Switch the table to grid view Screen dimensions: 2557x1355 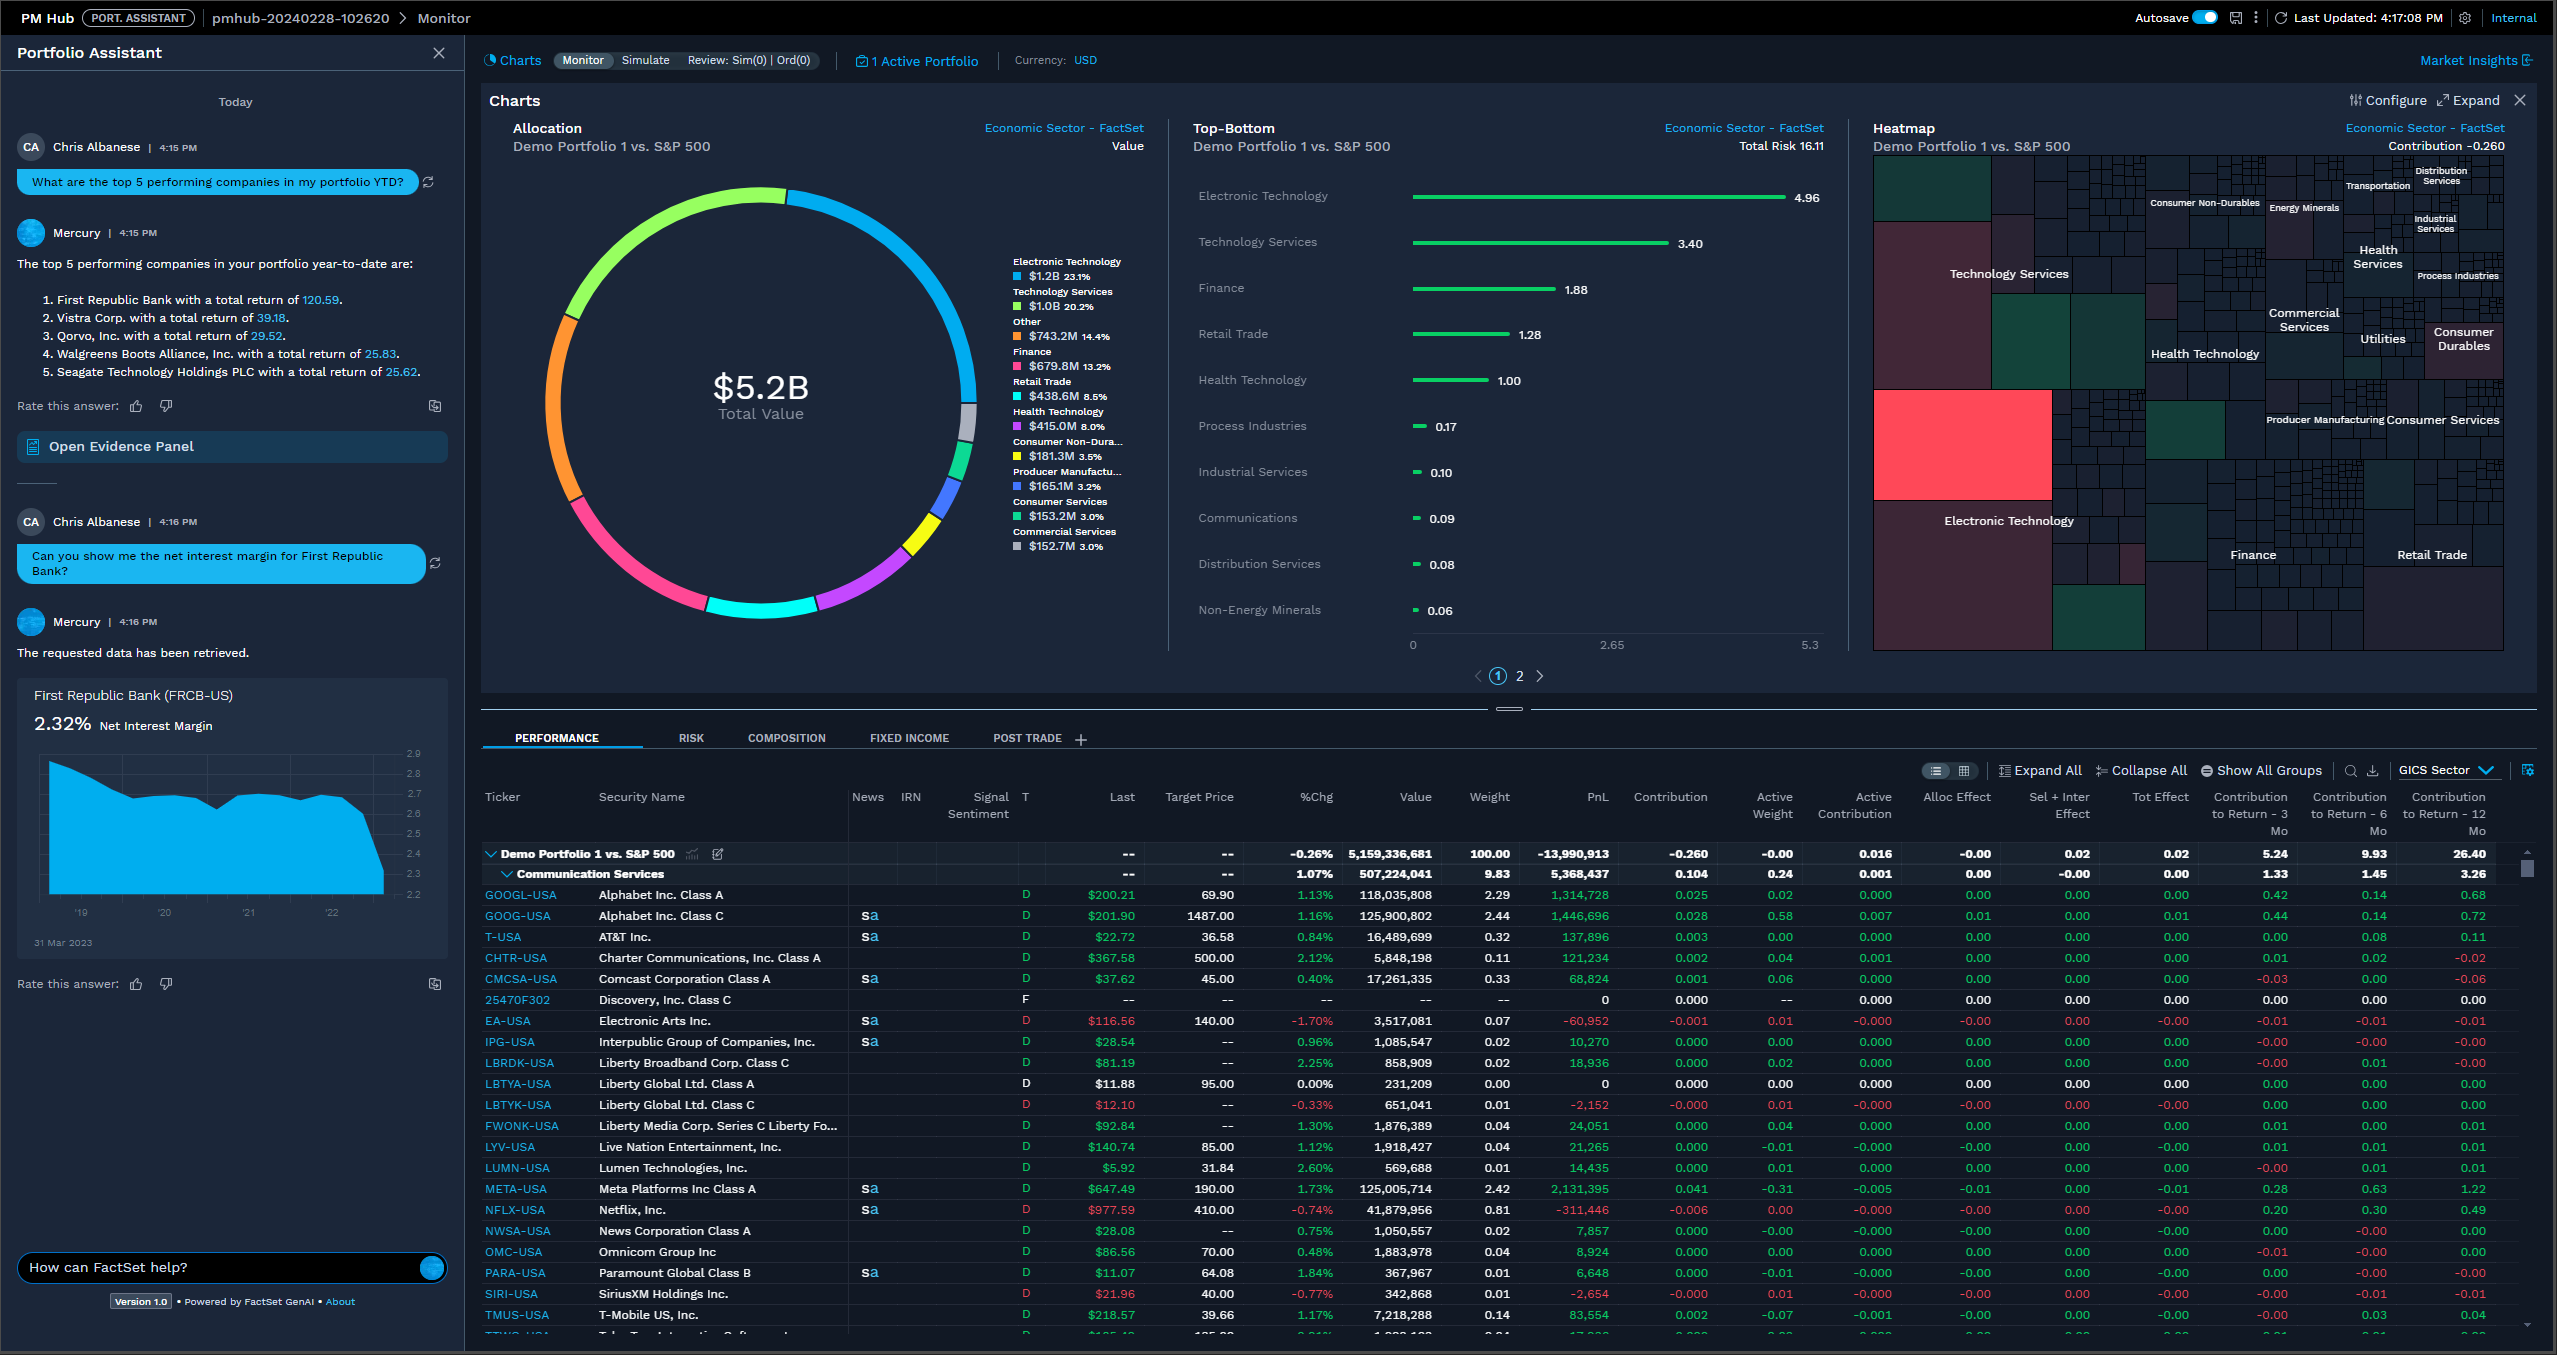coord(1964,771)
